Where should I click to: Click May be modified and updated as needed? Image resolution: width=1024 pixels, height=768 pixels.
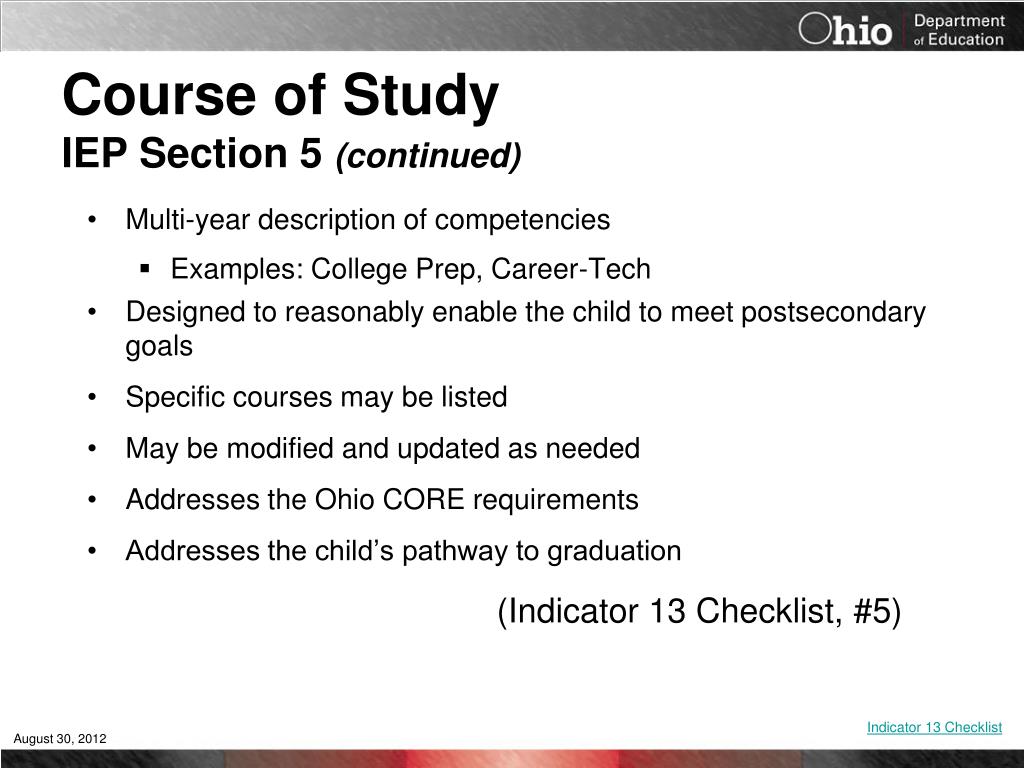tap(383, 449)
